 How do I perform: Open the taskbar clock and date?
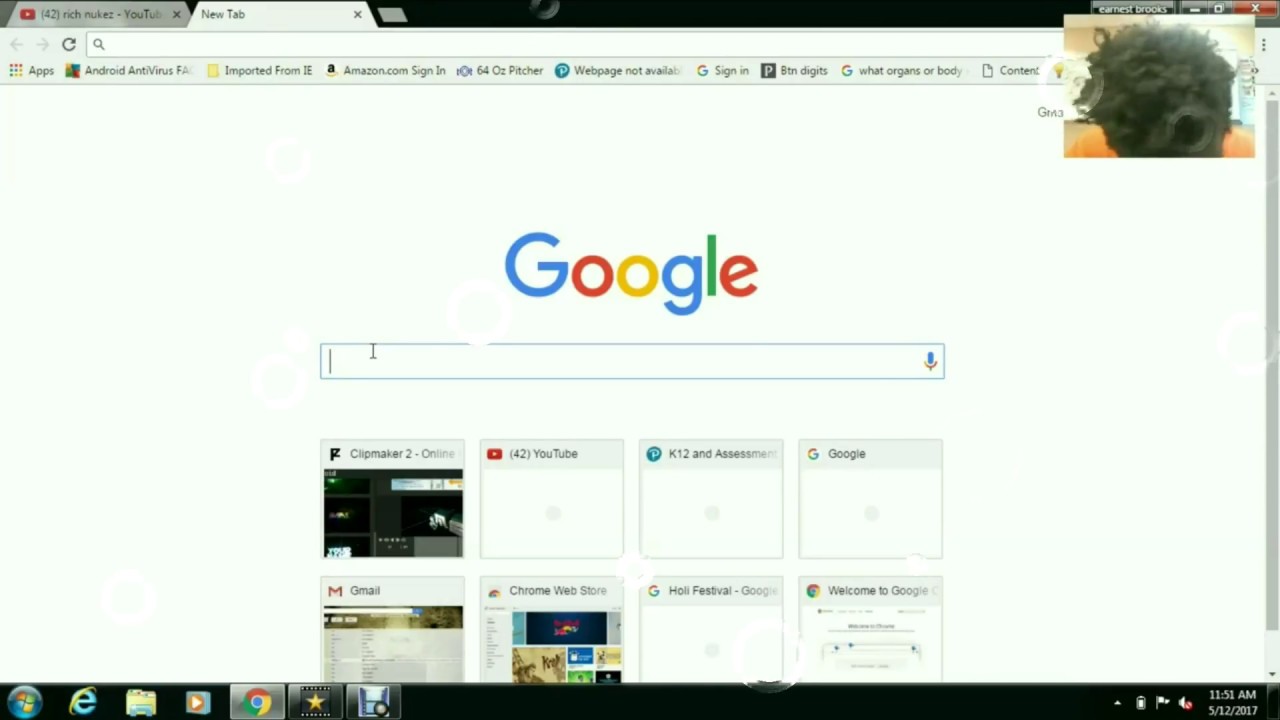pos(1232,702)
